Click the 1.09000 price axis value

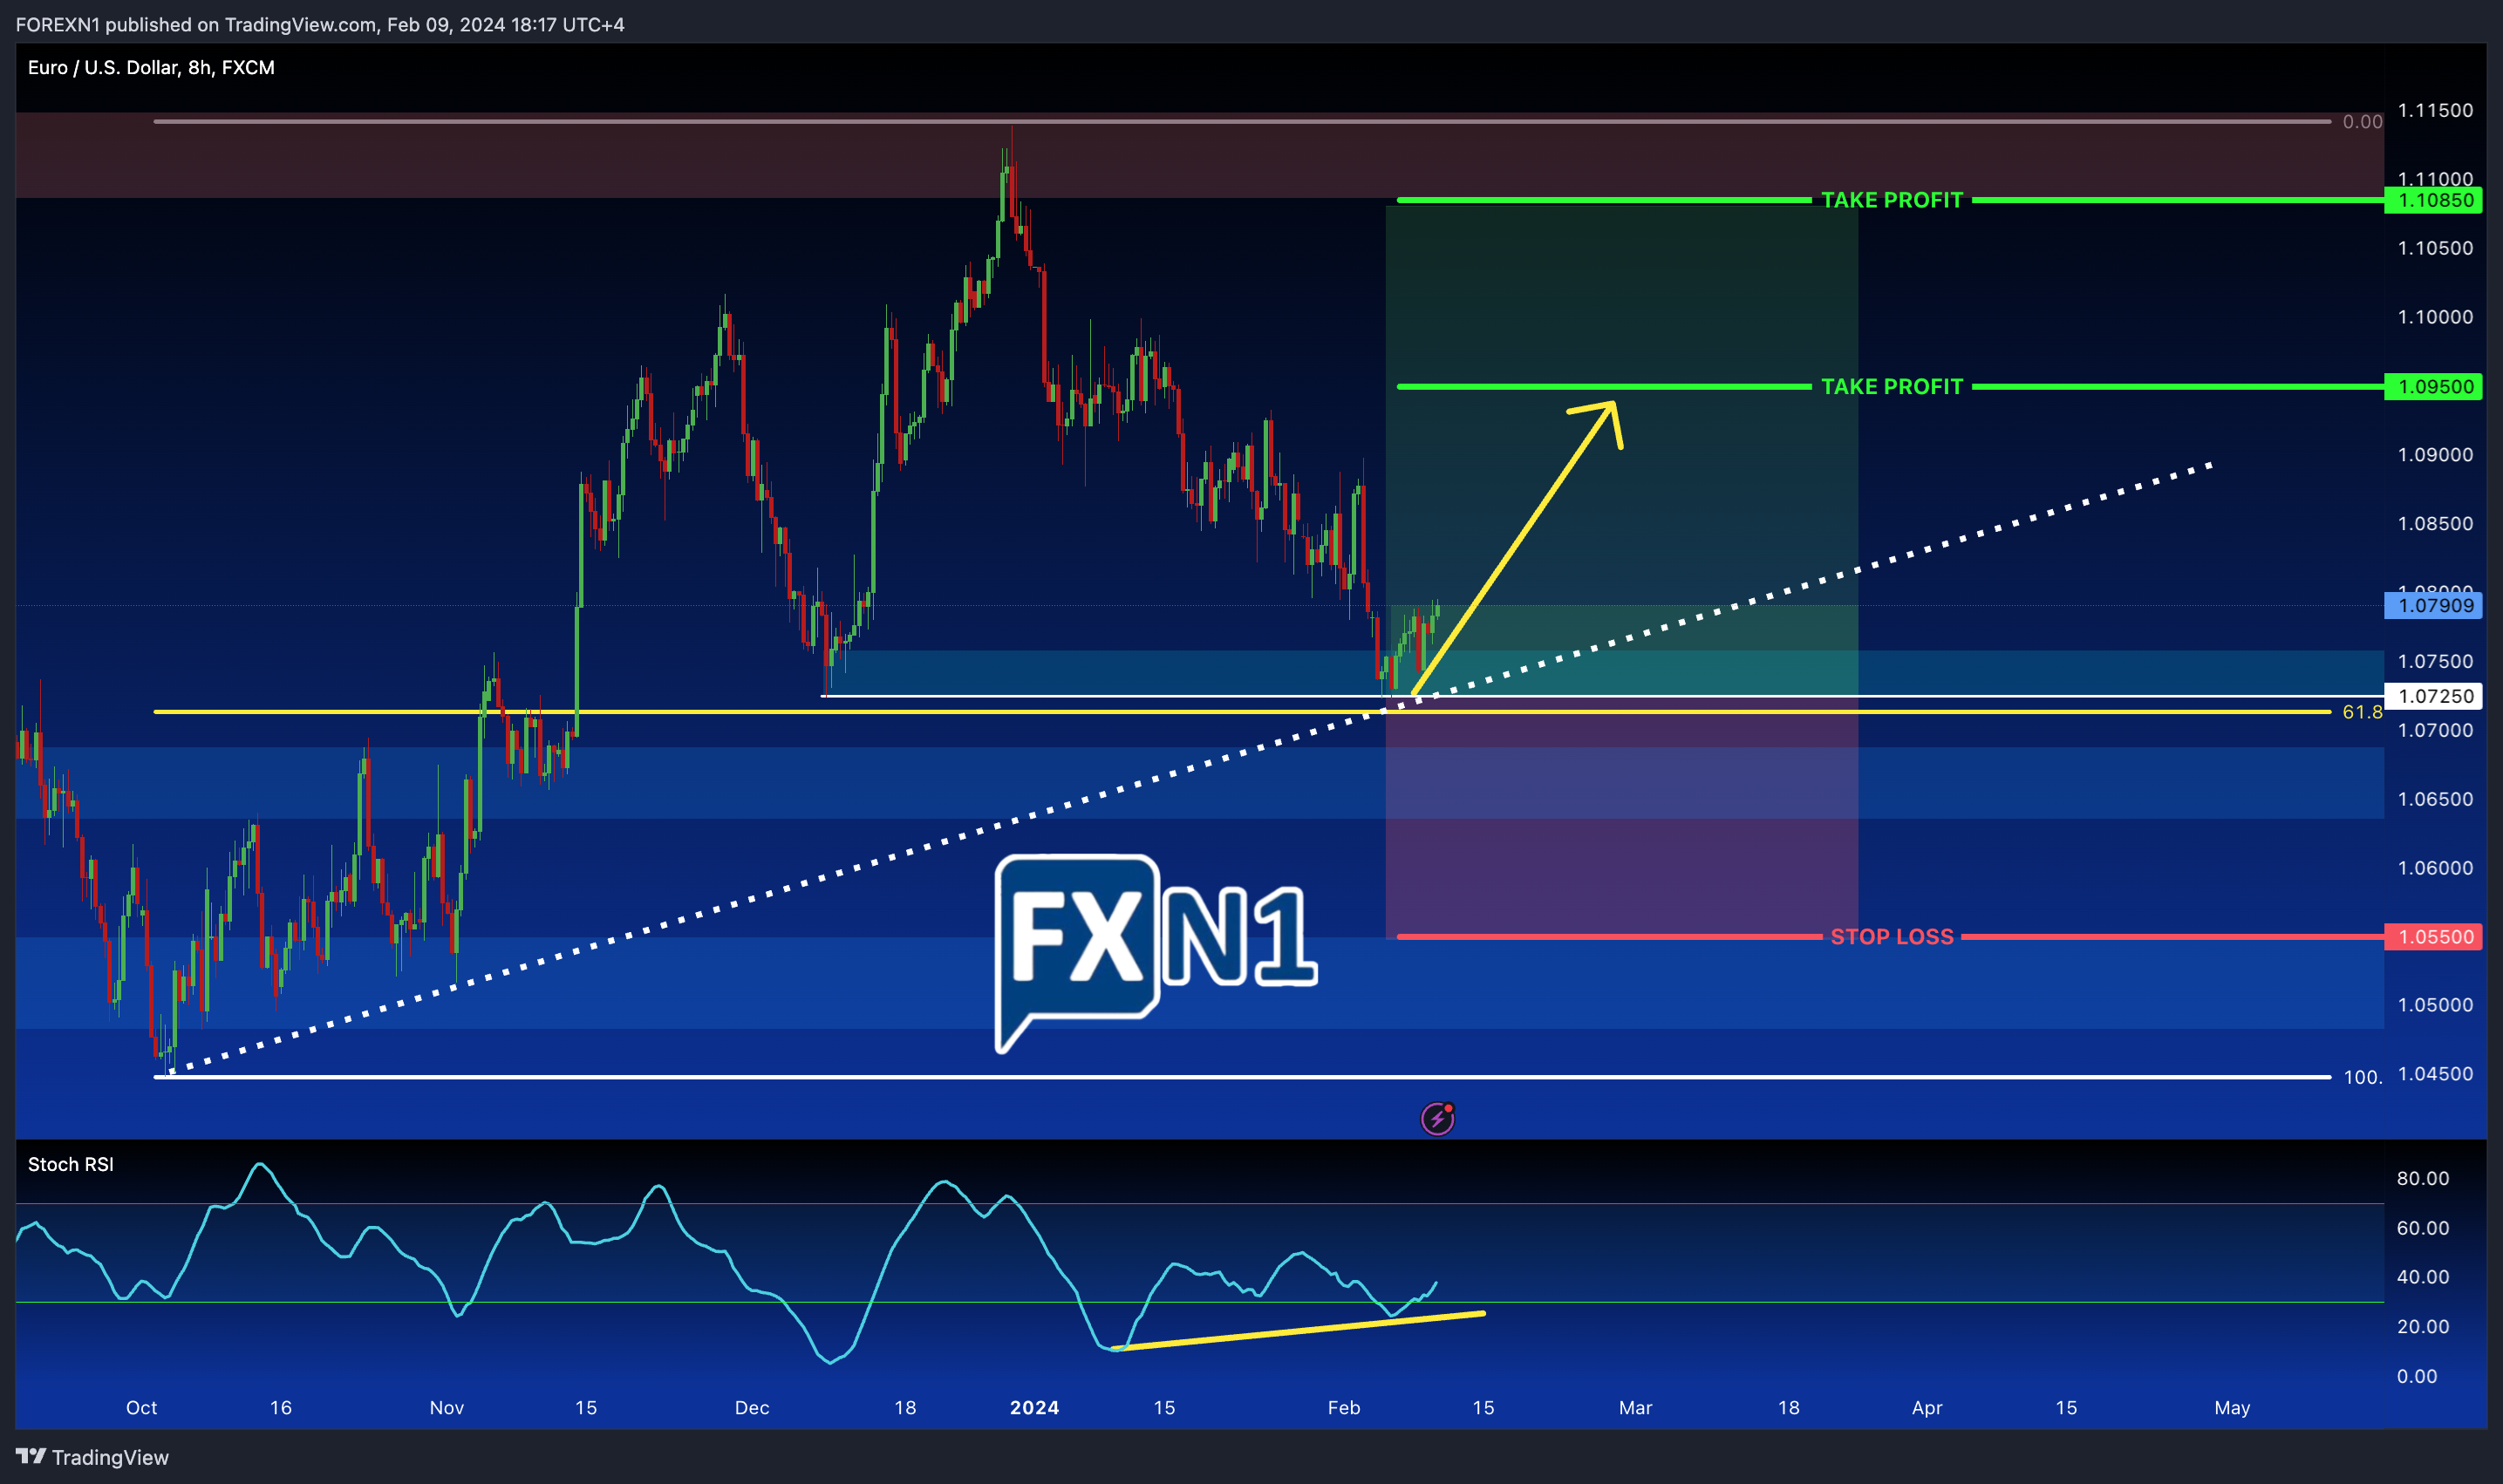(x=2435, y=454)
